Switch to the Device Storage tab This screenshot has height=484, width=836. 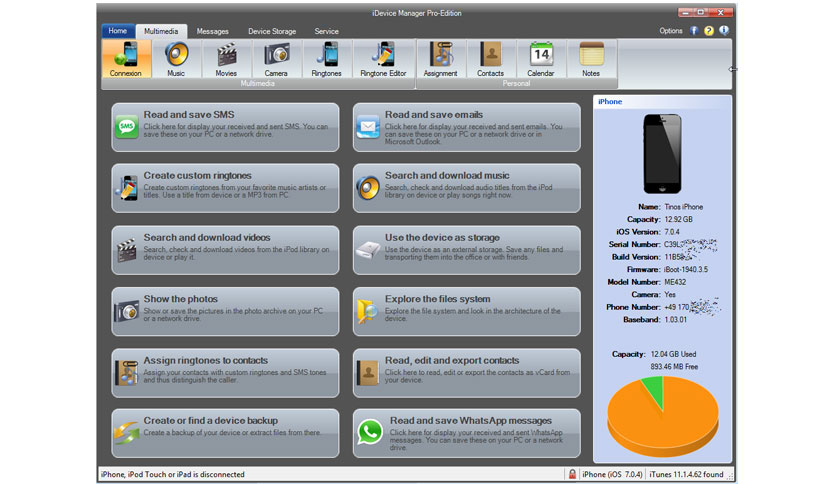click(272, 31)
